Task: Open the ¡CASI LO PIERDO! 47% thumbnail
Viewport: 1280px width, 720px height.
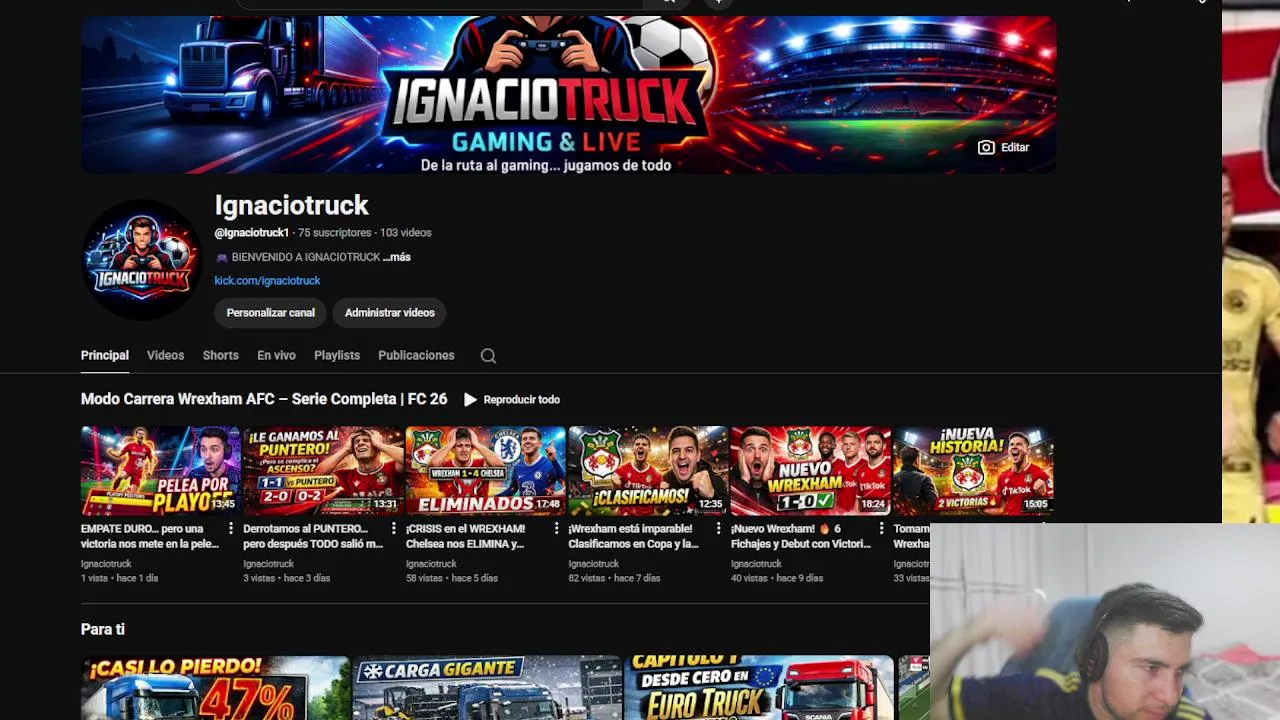Action: 215,688
